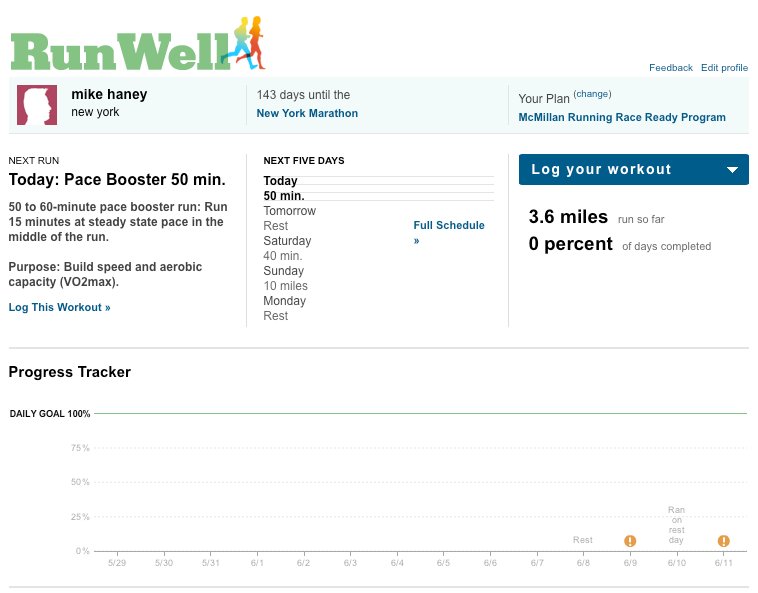Viewport: 758px width, 593px height.
Task: Open the Feedback link
Action: pos(670,68)
